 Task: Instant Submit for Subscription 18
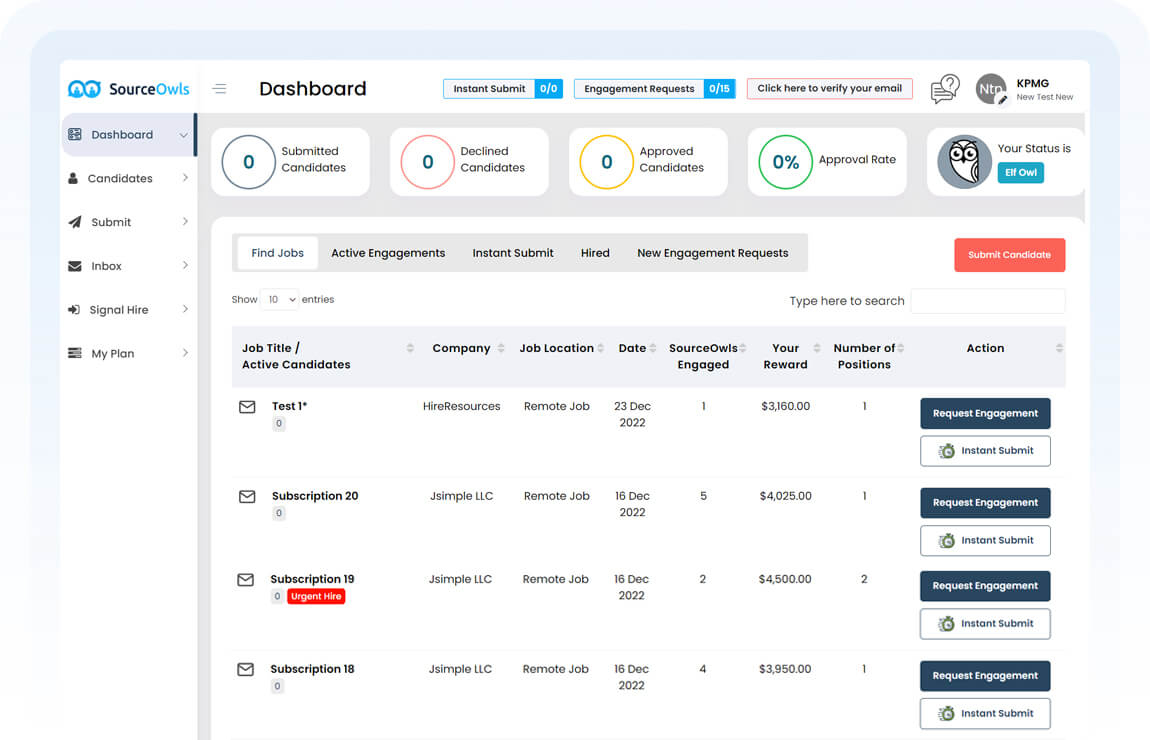[985, 714]
